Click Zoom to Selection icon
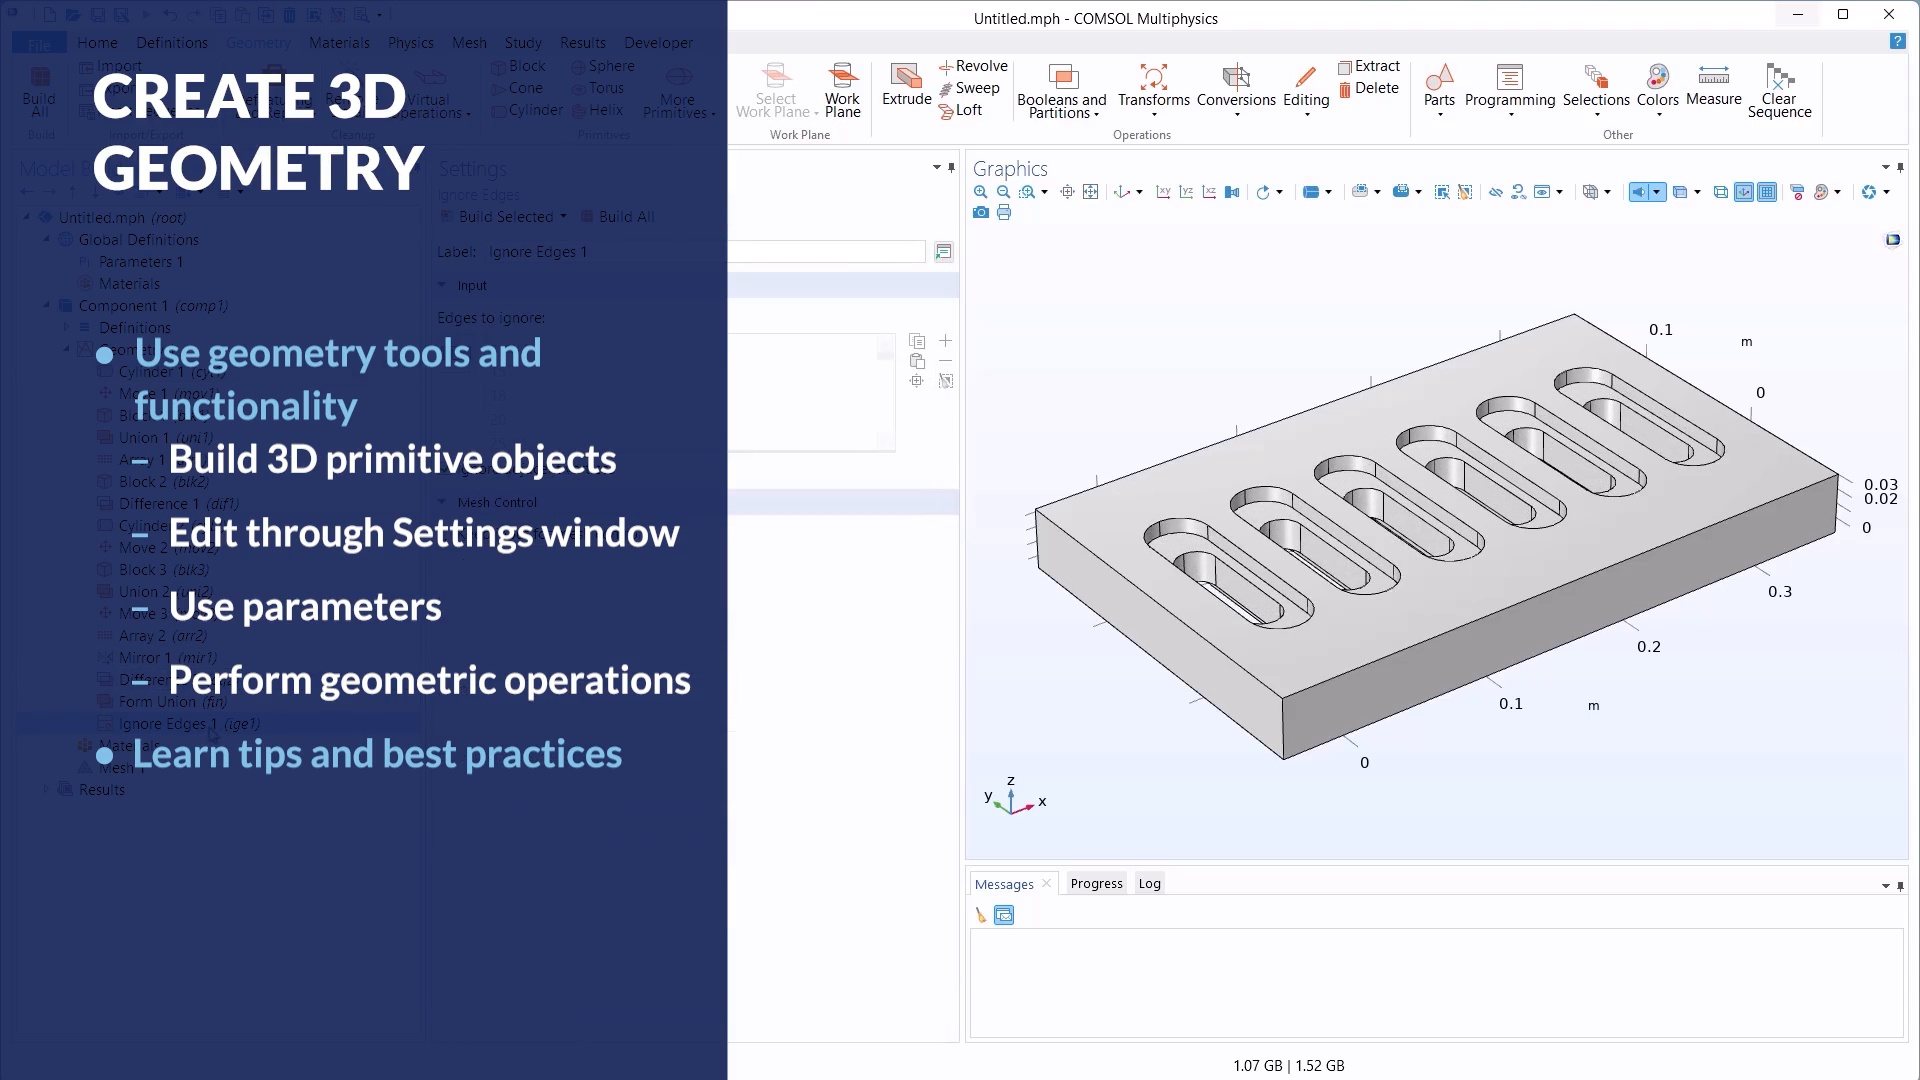 point(1067,192)
